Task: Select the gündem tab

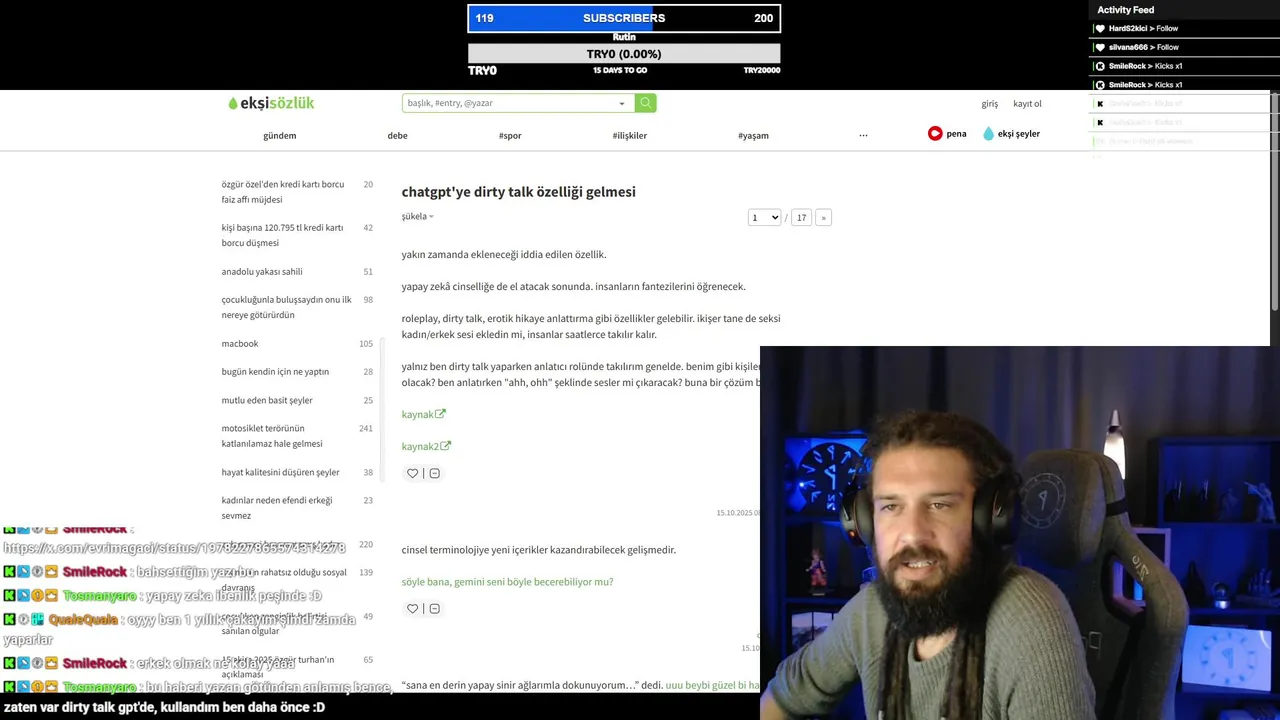Action: coord(280,136)
